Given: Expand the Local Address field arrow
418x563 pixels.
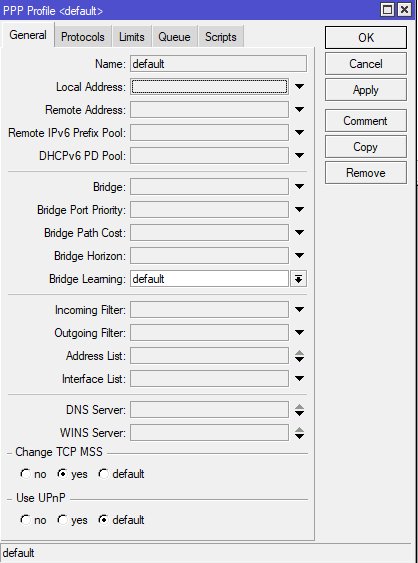Looking at the screenshot, I should tap(299, 87).
